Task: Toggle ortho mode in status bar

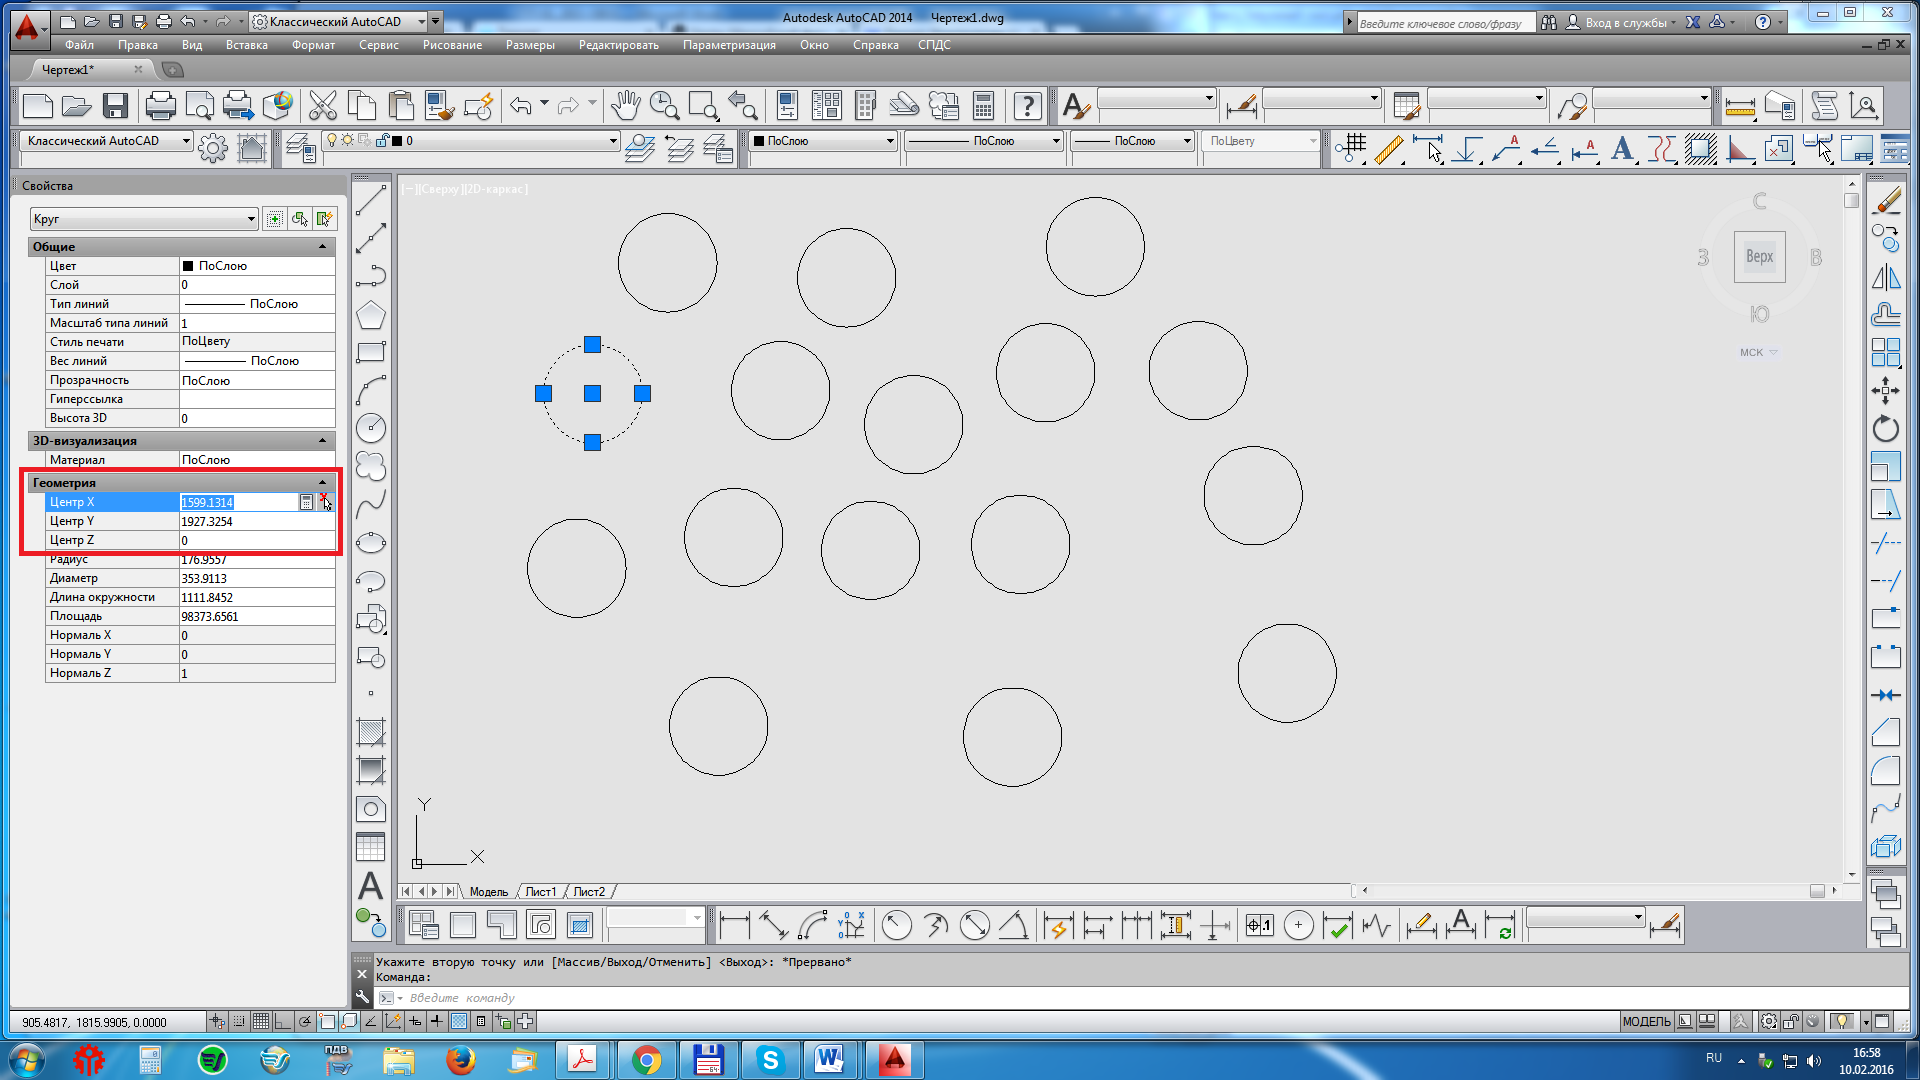Action: pyautogui.click(x=283, y=1021)
